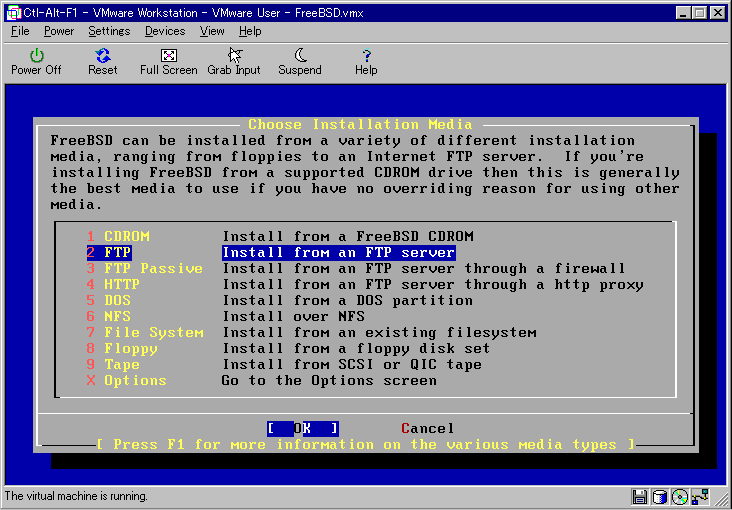Click 'Go to the Options screen' text
The width and height of the screenshot is (732, 510).
329,381
